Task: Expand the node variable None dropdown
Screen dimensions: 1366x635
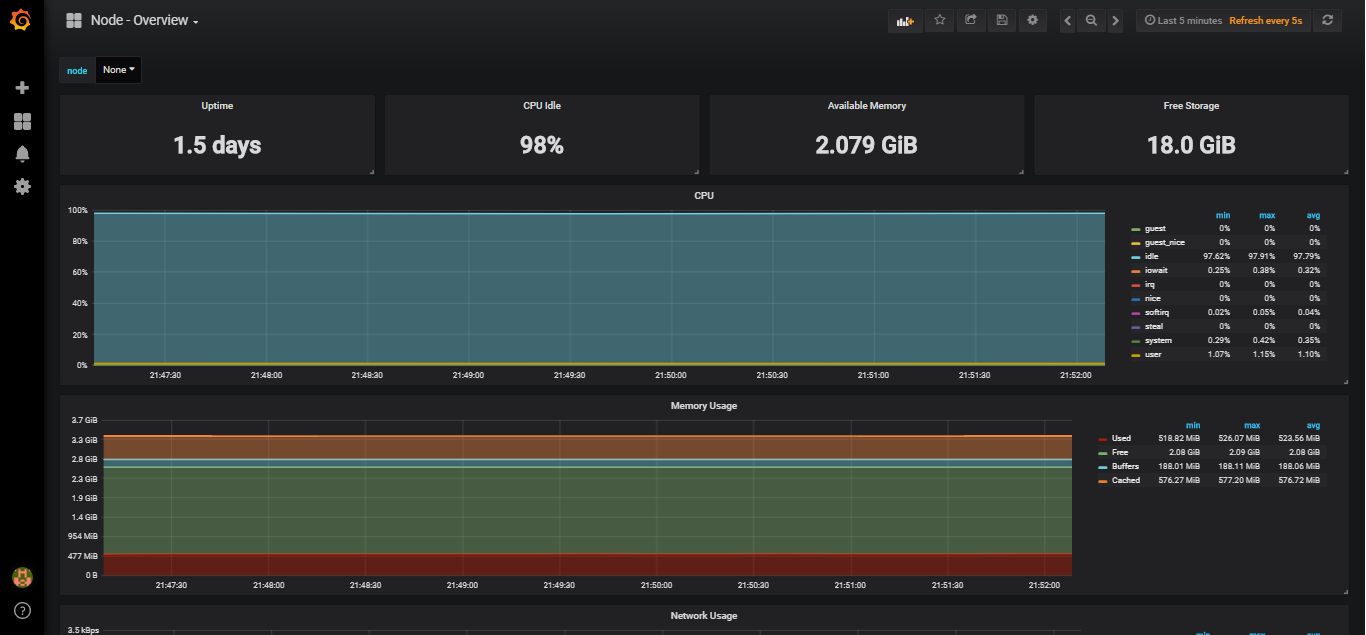Action: [119, 70]
